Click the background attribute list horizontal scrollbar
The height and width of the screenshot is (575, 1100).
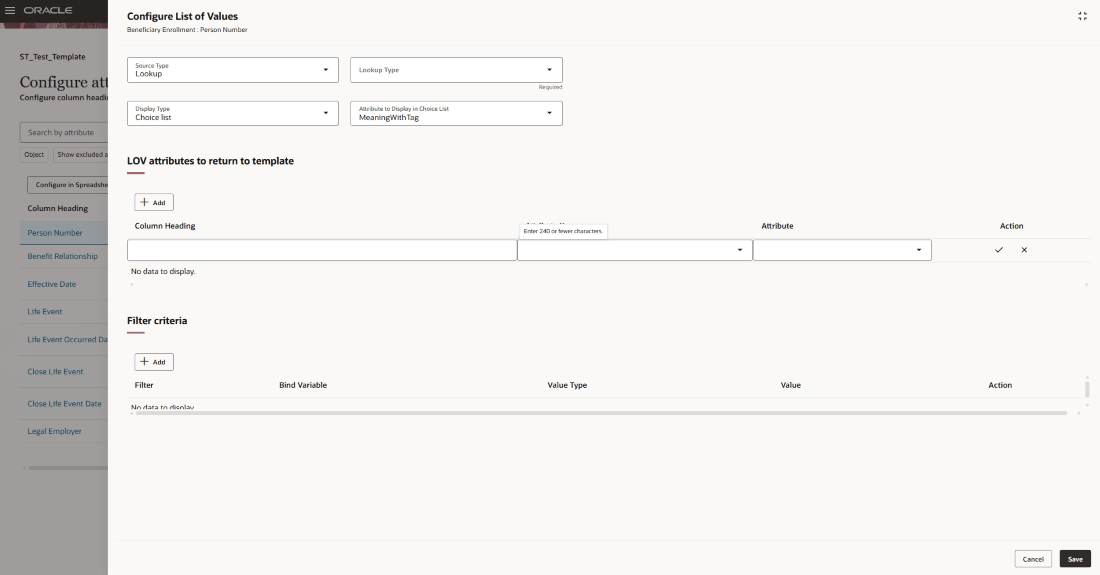click(68, 468)
